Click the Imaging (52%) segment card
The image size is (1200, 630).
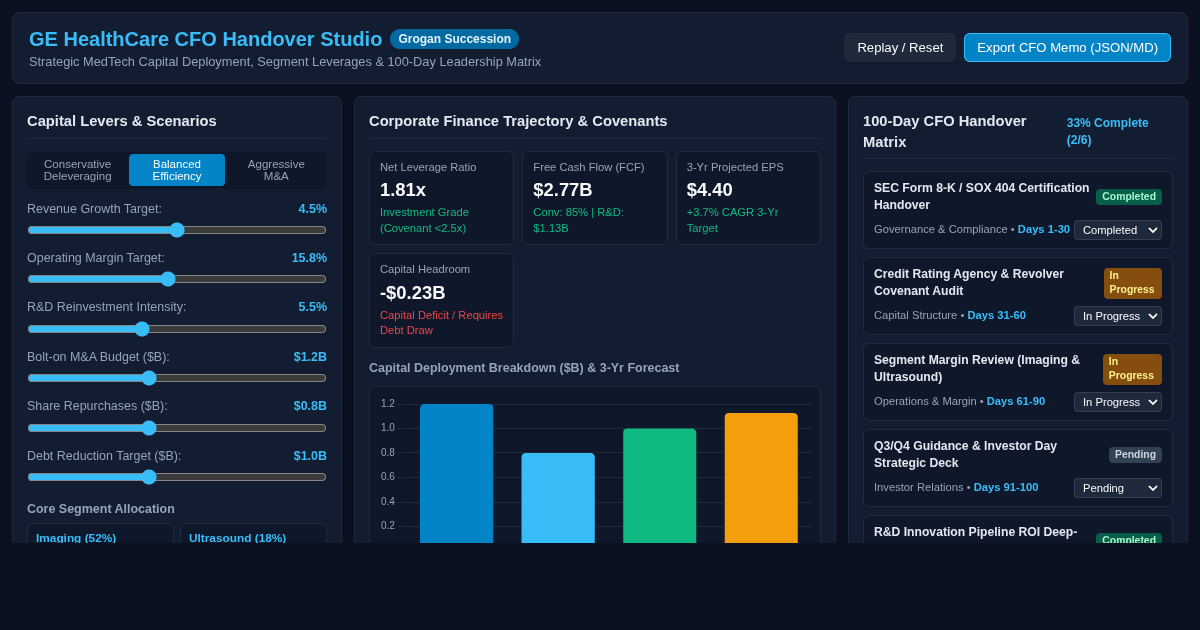(x=100, y=534)
